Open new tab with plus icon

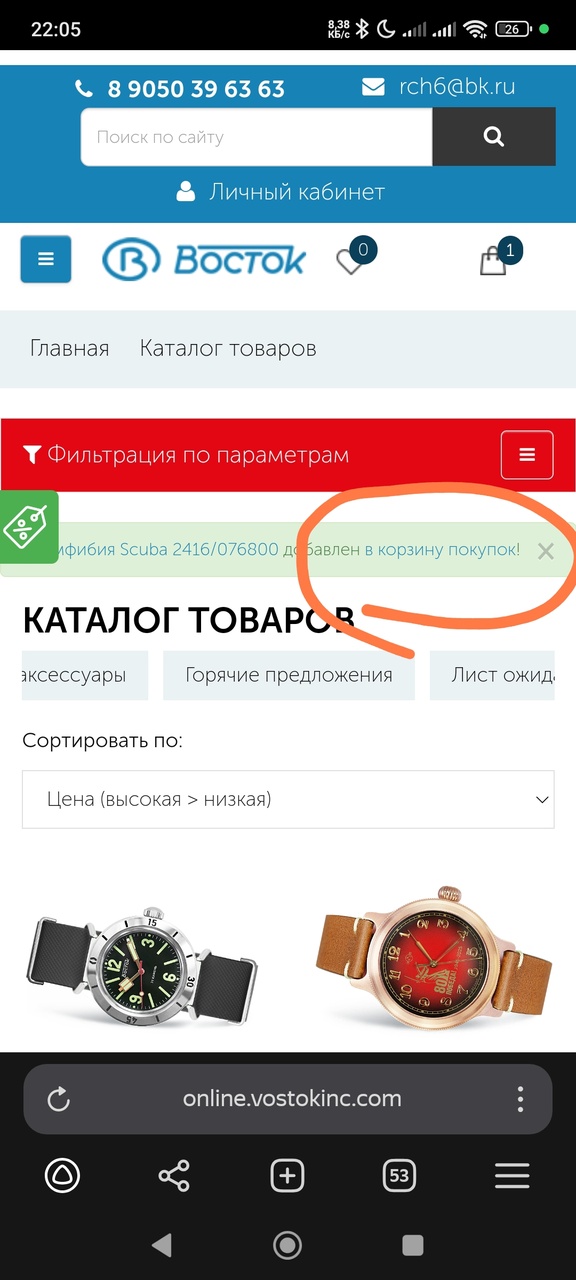pyautogui.click(x=288, y=1176)
